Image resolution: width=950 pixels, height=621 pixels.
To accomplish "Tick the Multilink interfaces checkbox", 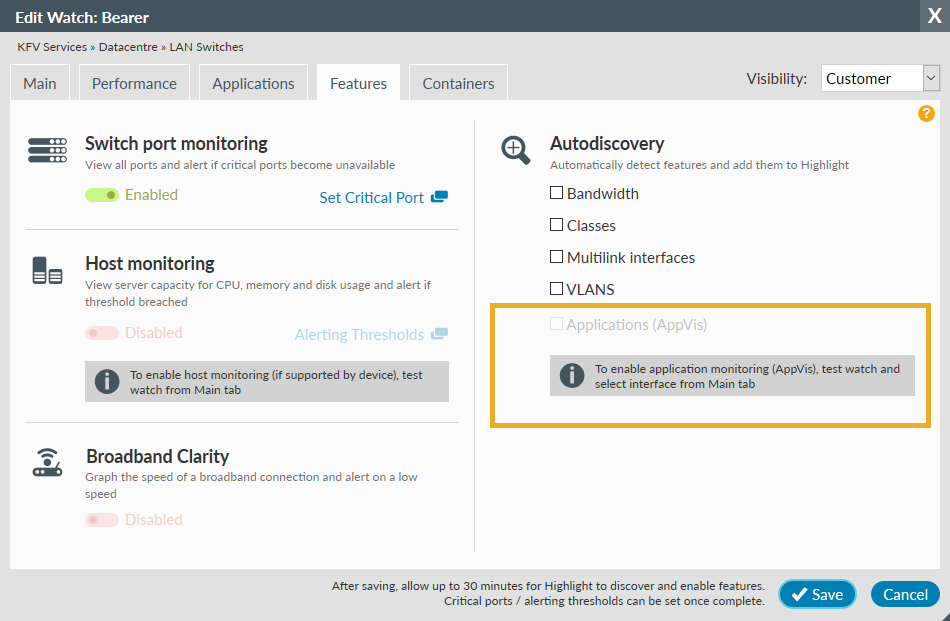I will (x=556, y=256).
